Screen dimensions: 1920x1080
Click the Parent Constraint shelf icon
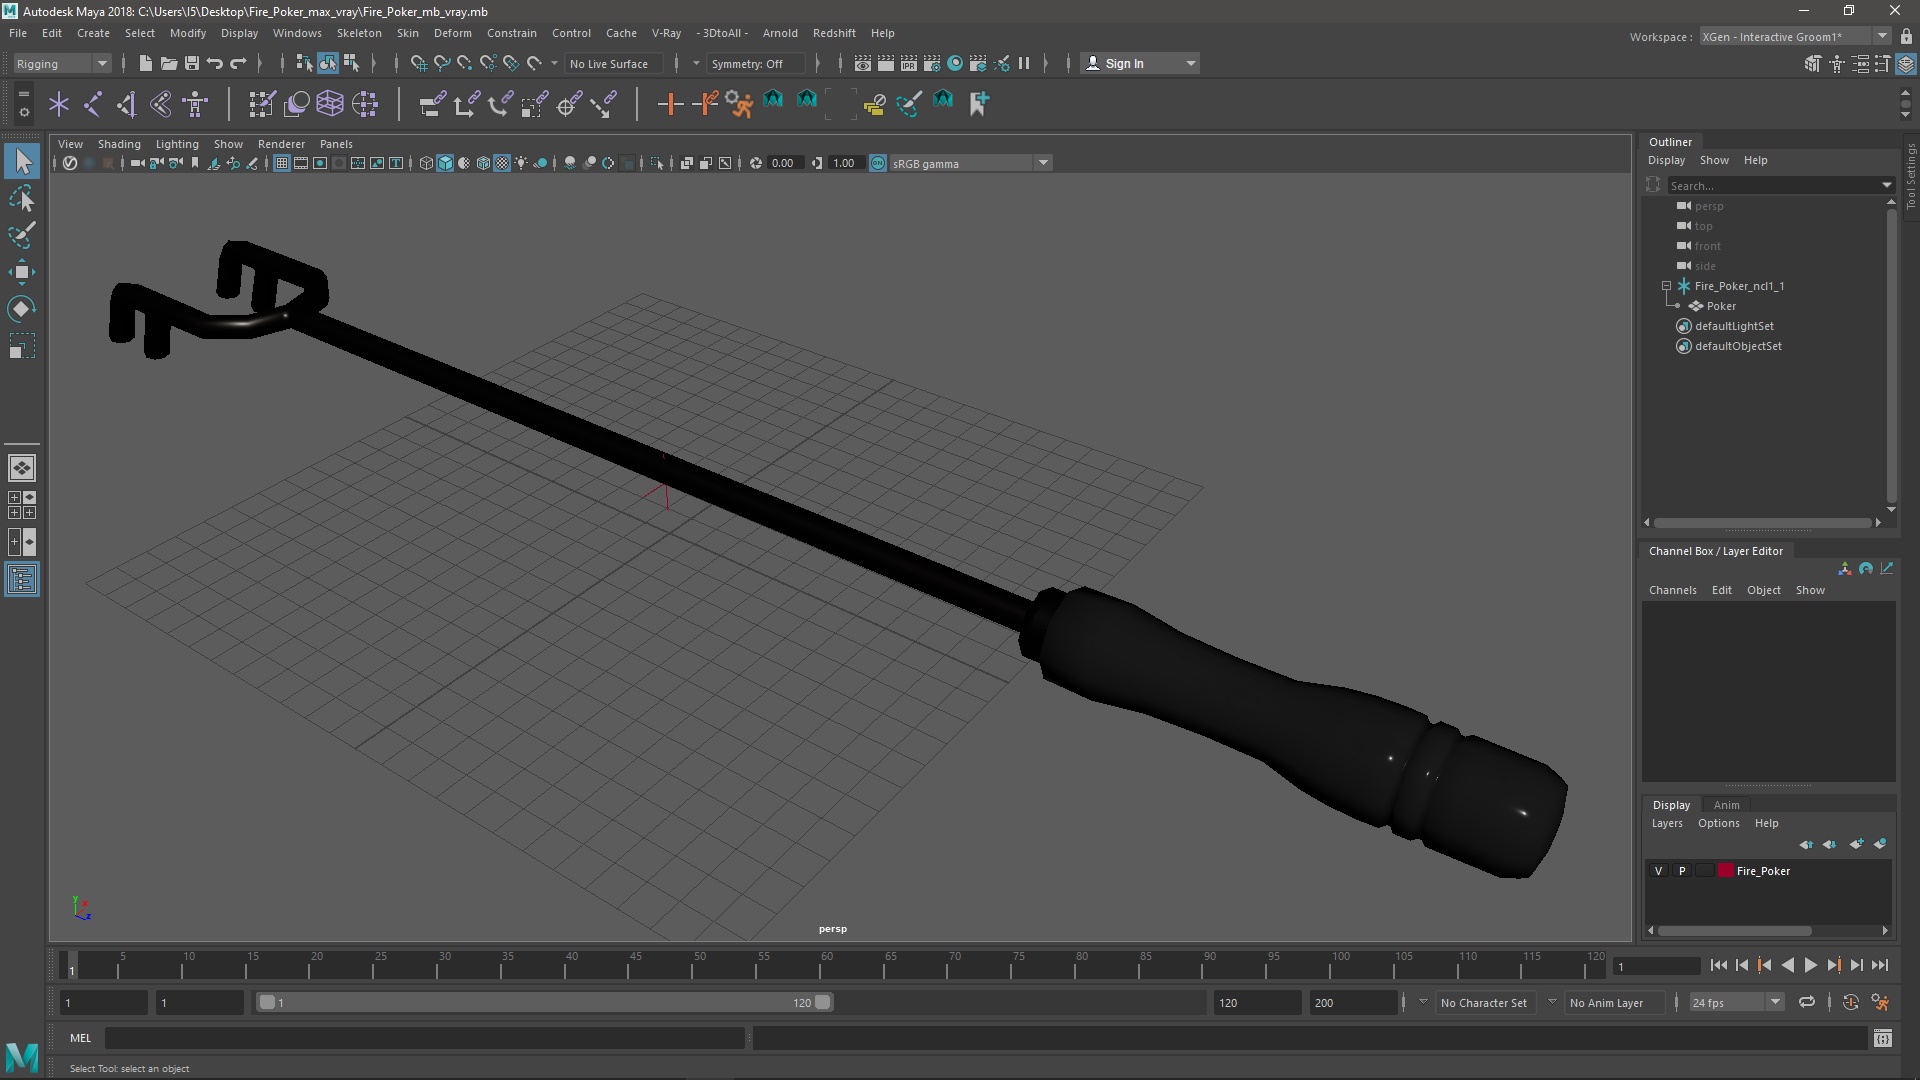click(x=432, y=104)
